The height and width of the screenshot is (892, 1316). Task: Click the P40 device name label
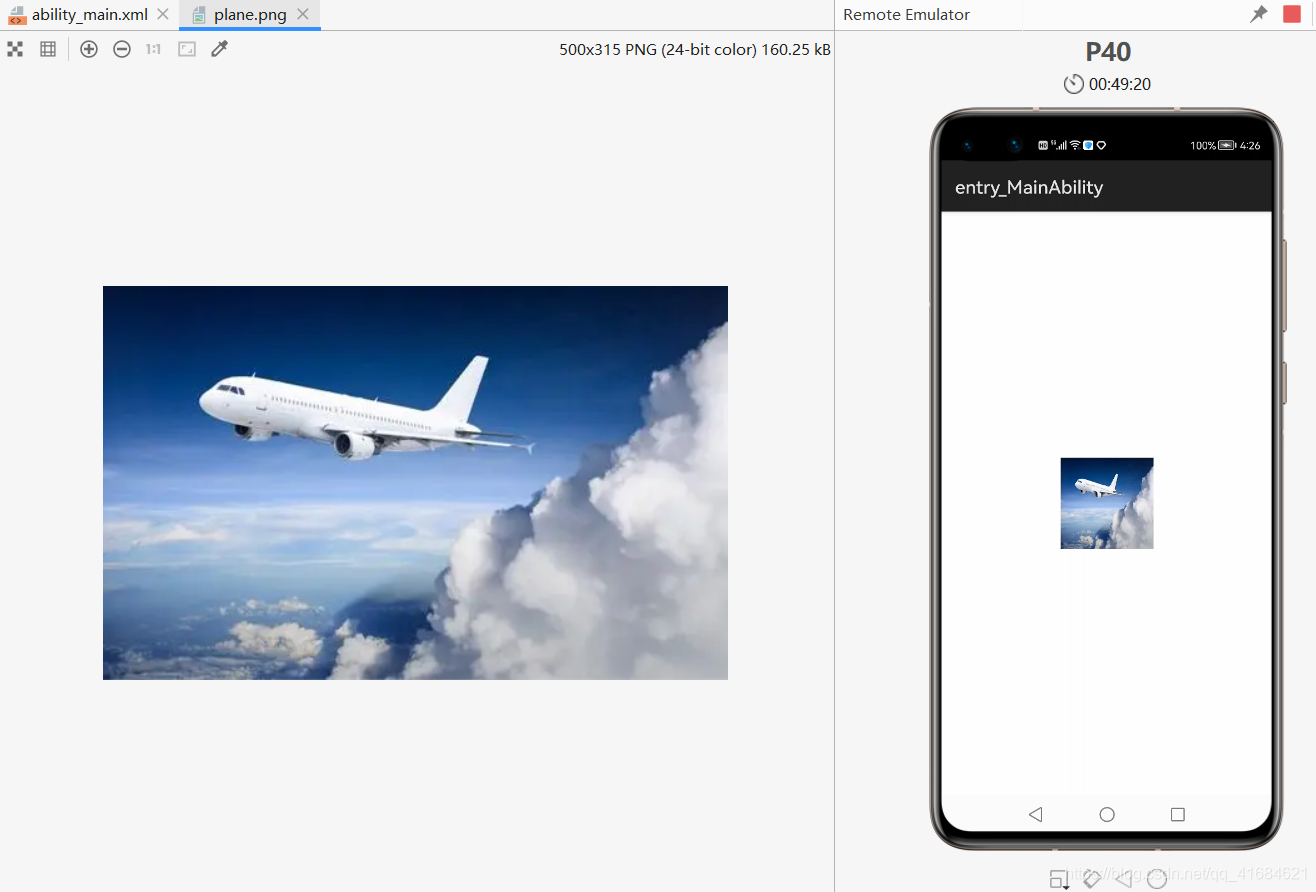pos(1108,52)
